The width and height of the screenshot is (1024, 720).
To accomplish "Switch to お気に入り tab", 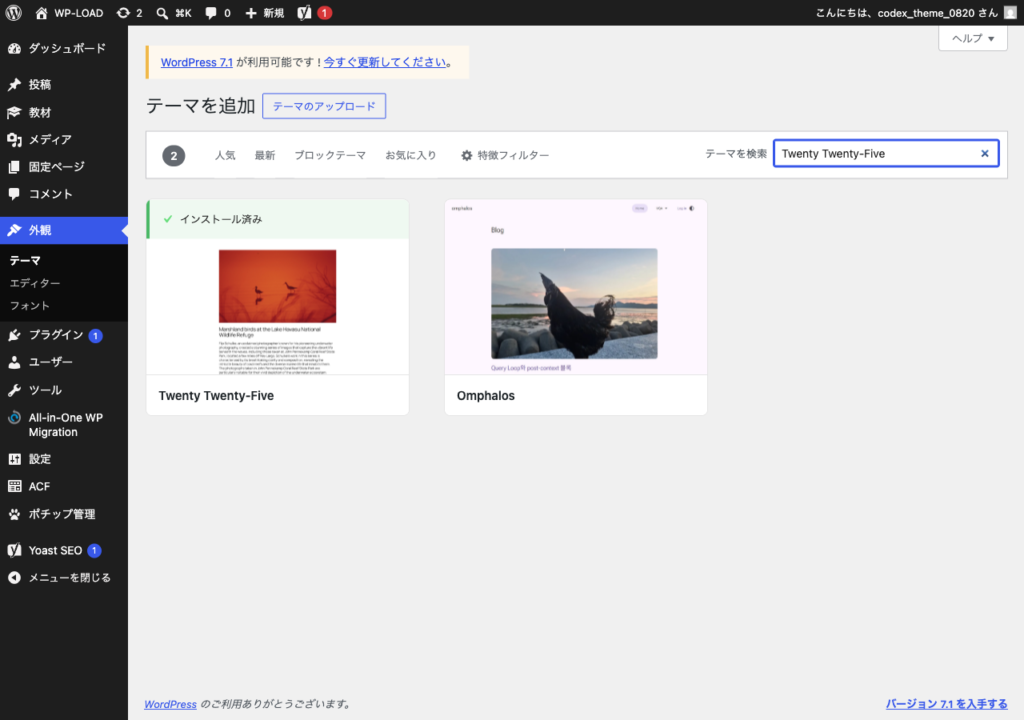I will (411, 155).
